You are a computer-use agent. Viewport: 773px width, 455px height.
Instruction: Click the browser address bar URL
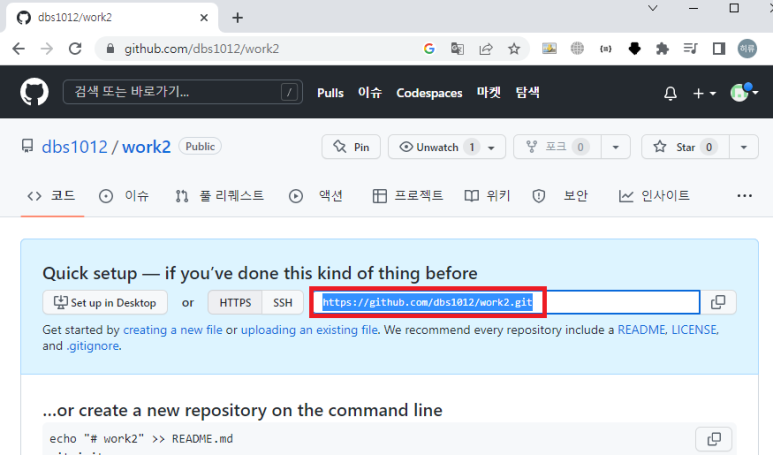tap(202, 49)
